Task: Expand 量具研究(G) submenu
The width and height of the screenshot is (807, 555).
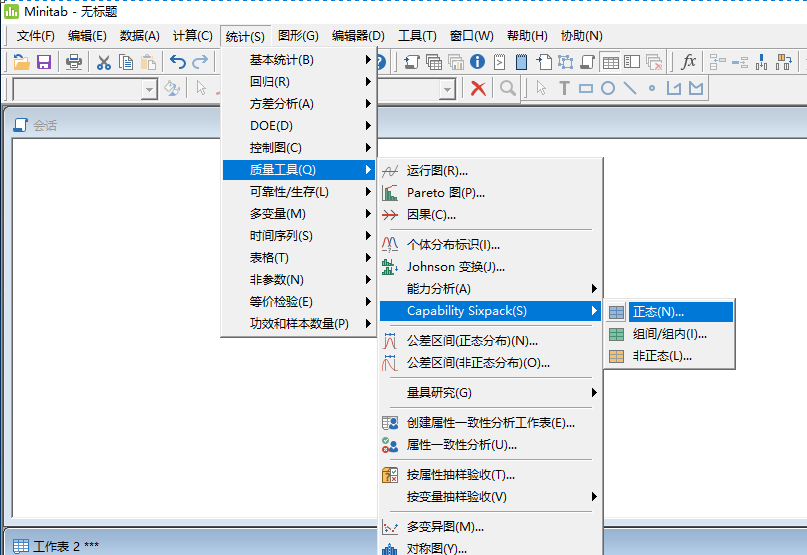Action: tap(490, 393)
